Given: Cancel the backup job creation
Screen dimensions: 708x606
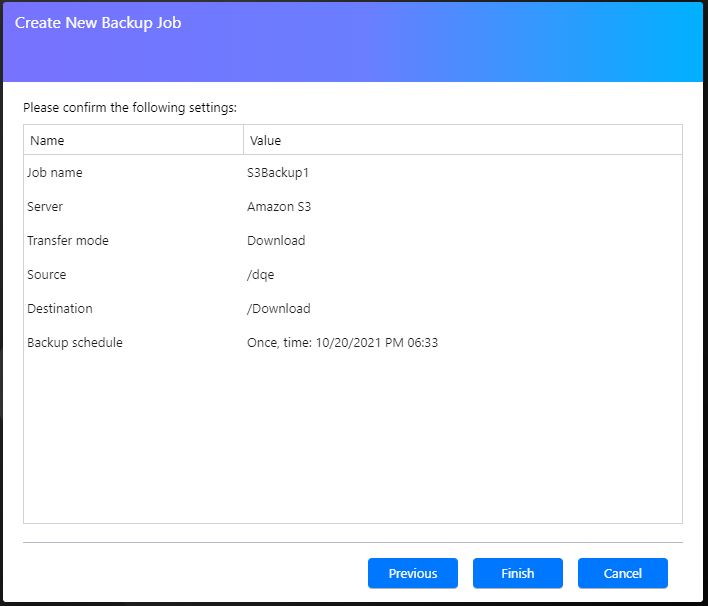Looking at the screenshot, I should coord(622,573).
